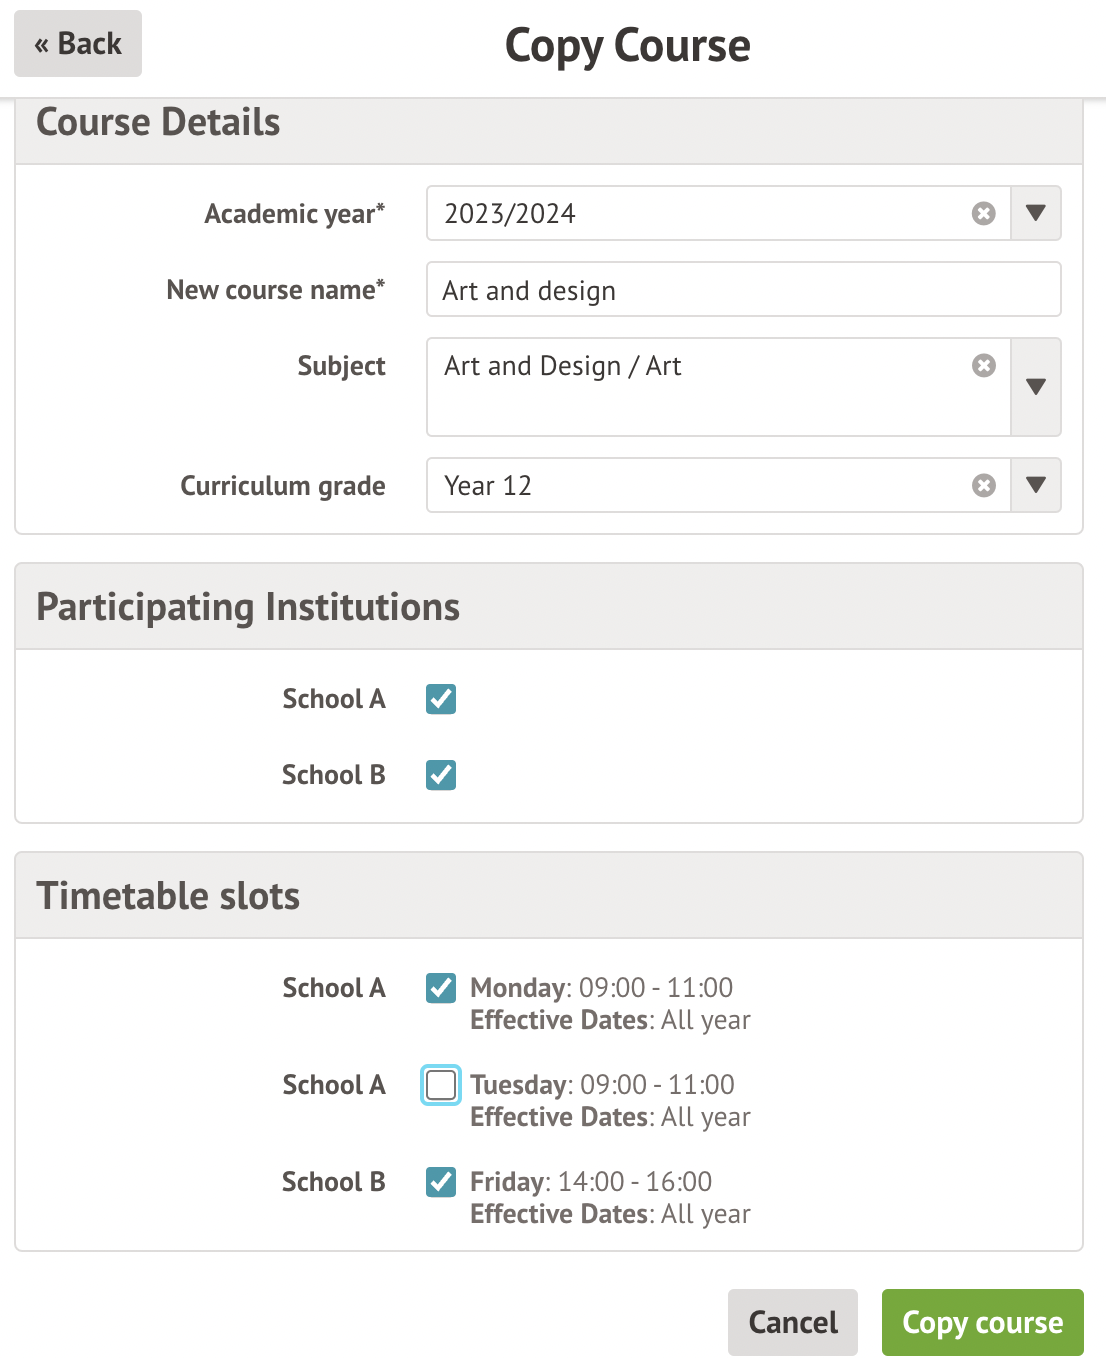Clear the Academic year selection
1106x1358 pixels.
(984, 213)
